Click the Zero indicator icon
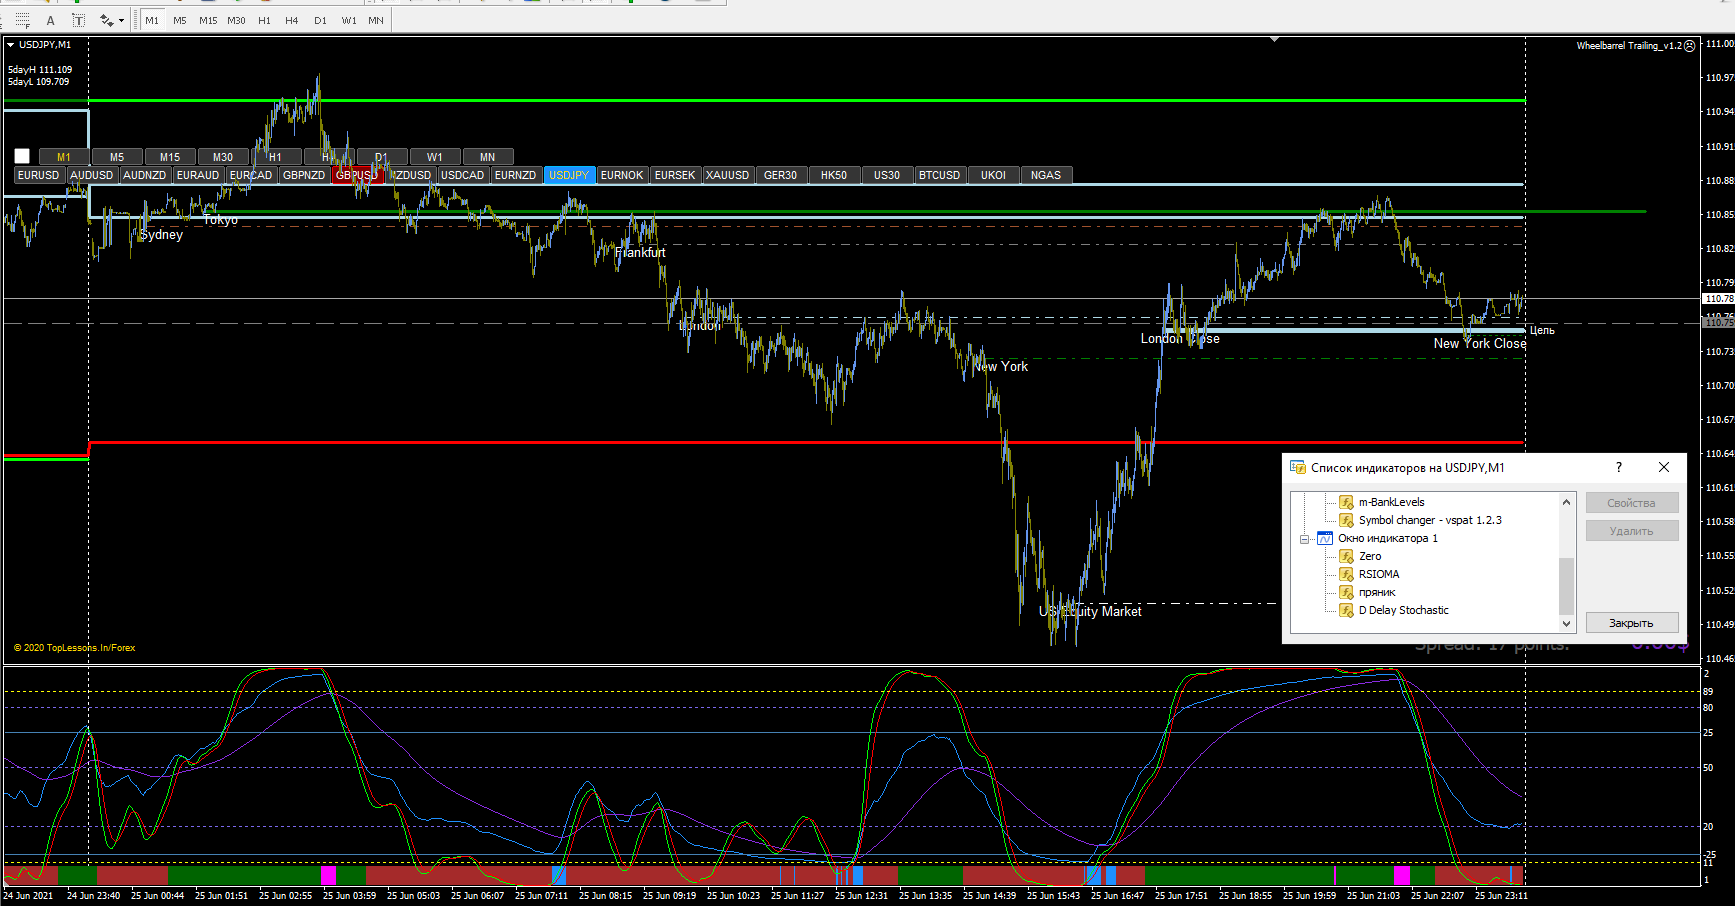1735x906 pixels. [x=1347, y=556]
